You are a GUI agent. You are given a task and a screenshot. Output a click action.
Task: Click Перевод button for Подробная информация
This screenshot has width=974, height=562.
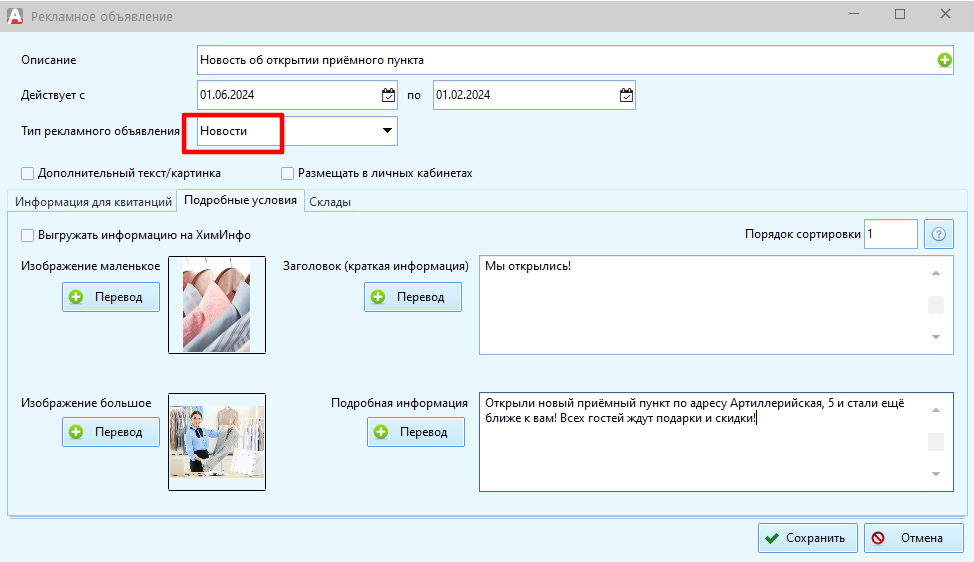point(416,432)
